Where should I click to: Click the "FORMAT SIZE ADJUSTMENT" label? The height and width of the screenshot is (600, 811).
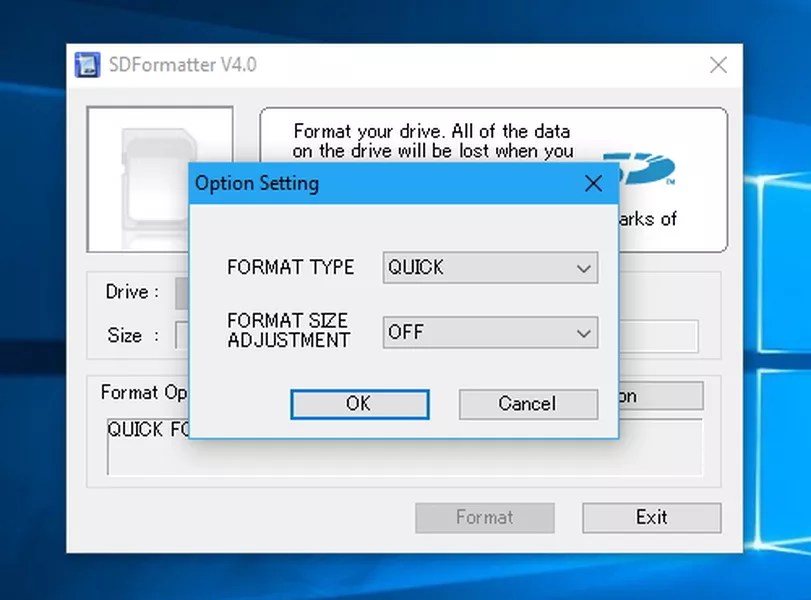289,330
